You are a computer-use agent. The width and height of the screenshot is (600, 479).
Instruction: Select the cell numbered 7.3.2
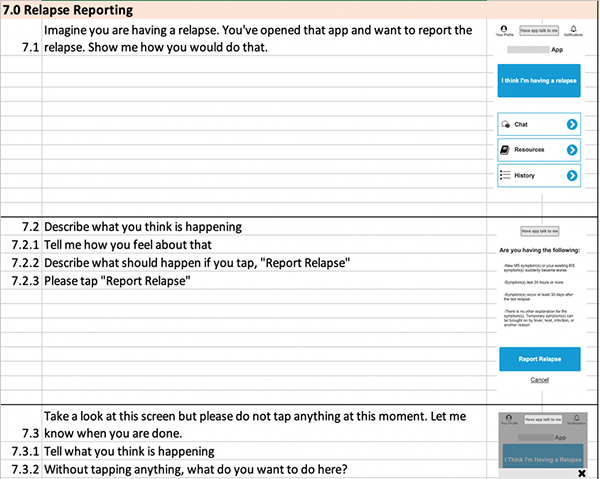[x=21, y=469]
